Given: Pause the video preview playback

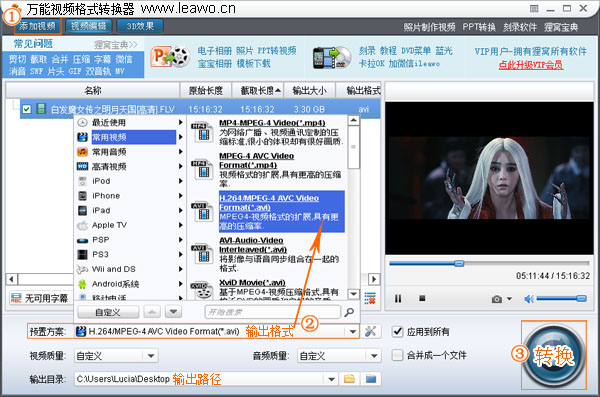Looking at the screenshot, I should pyautogui.click(x=398, y=298).
